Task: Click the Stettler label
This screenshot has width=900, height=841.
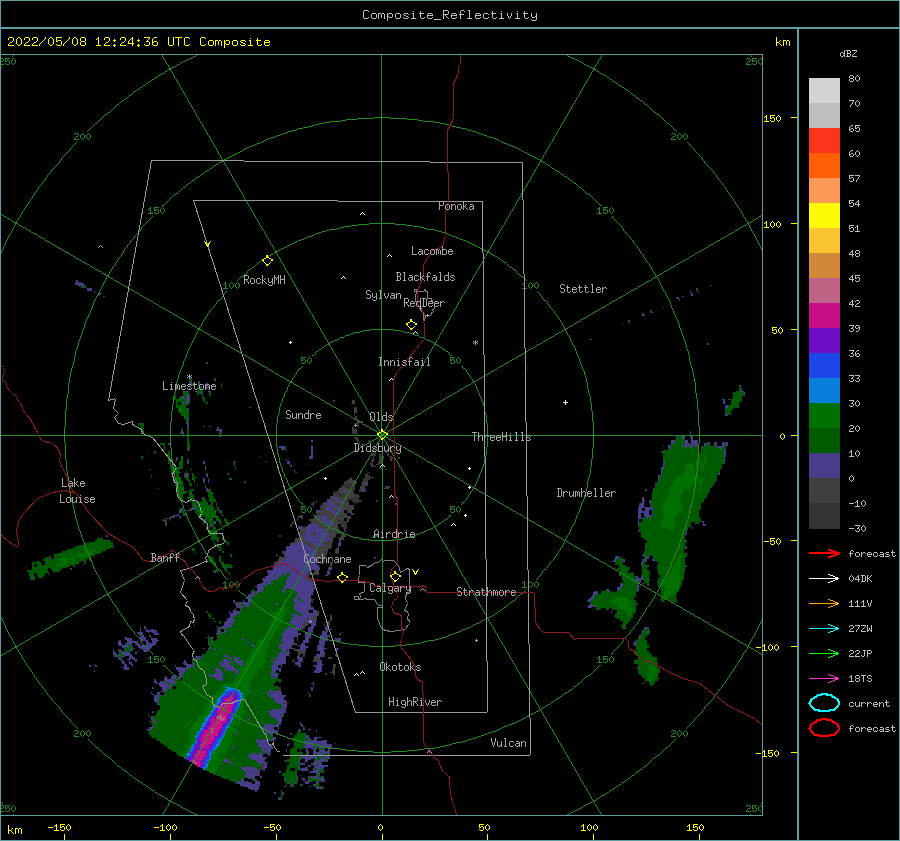Action: [583, 289]
